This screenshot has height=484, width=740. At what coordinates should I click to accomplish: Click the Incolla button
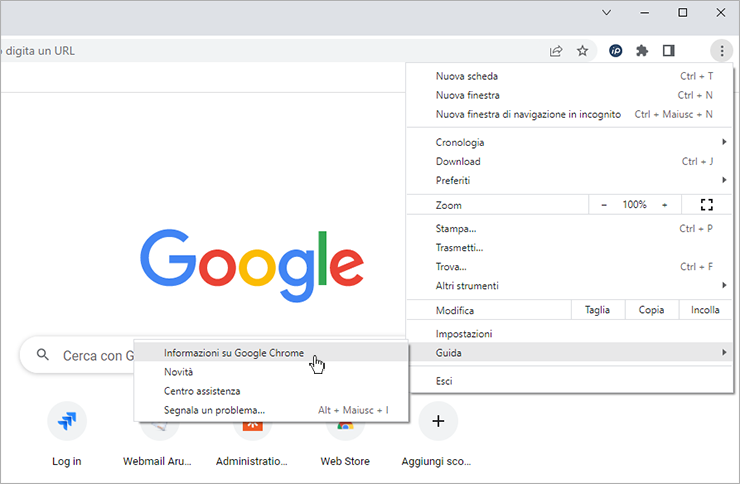coord(705,310)
